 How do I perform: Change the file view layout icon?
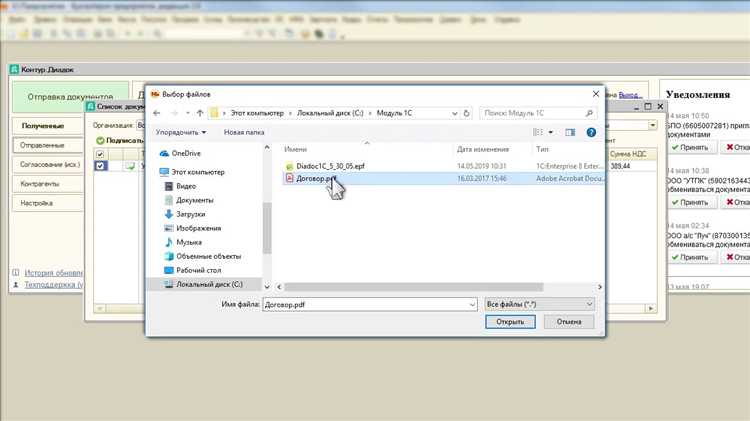pyautogui.click(x=538, y=132)
